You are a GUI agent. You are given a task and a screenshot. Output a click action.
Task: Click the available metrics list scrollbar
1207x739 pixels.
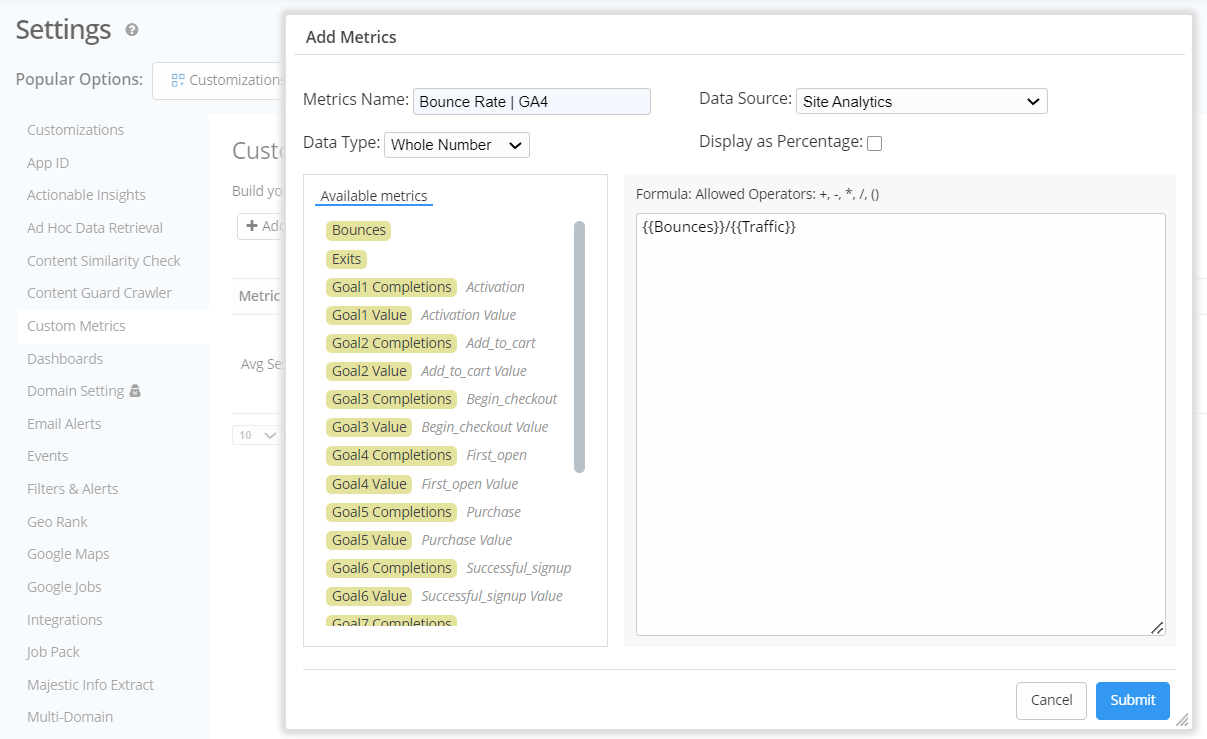coord(579,346)
